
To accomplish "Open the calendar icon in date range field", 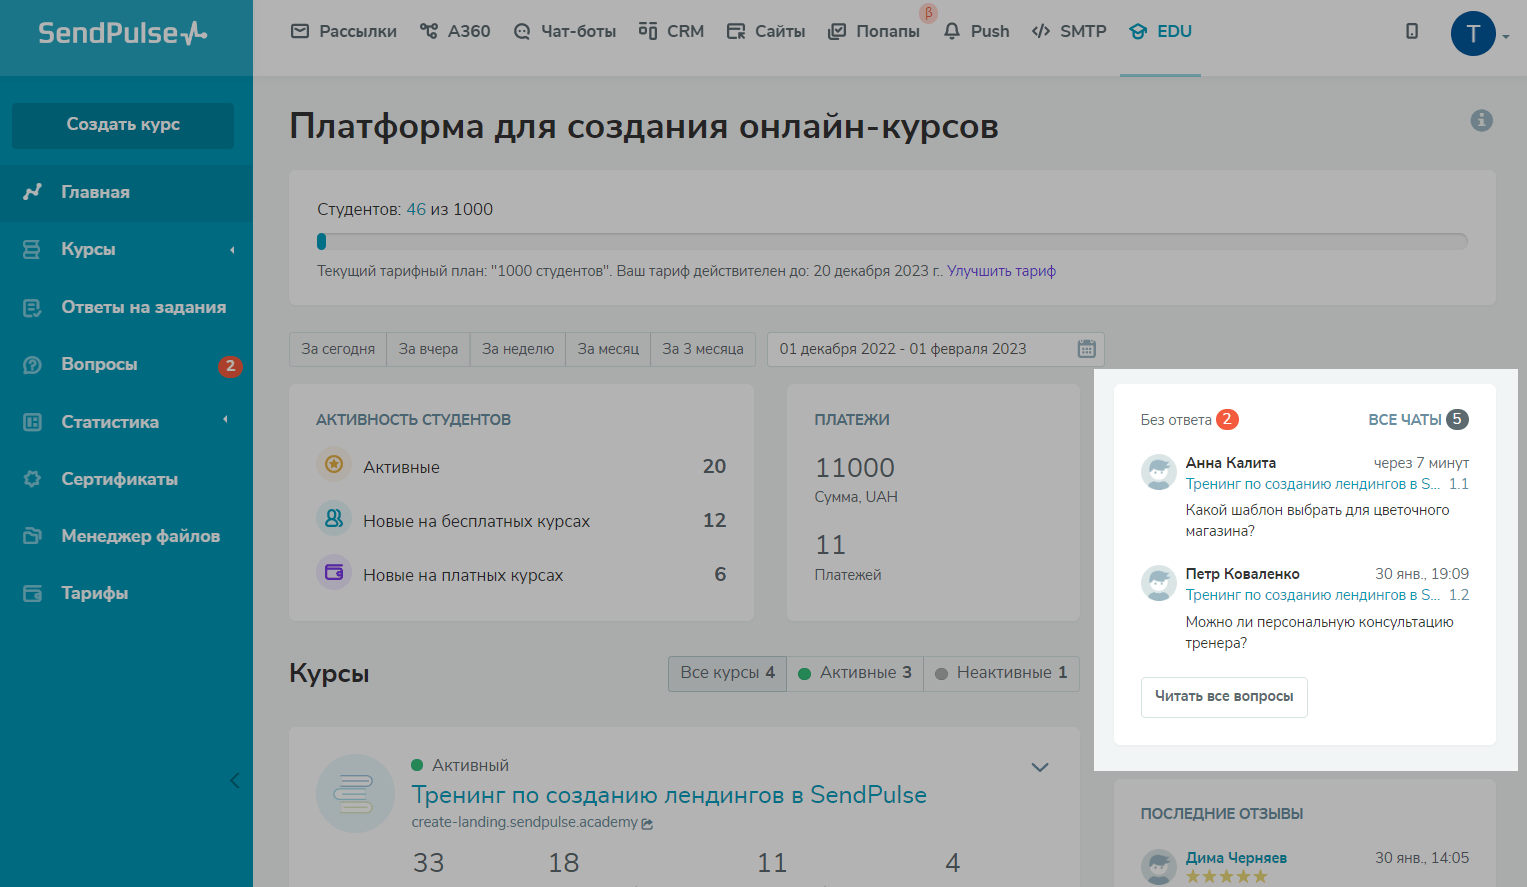I will pos(1086,349).
